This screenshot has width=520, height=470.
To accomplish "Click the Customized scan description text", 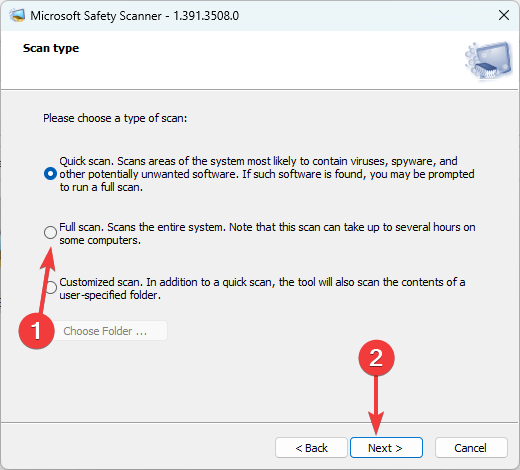I will (x=262, y=288).
